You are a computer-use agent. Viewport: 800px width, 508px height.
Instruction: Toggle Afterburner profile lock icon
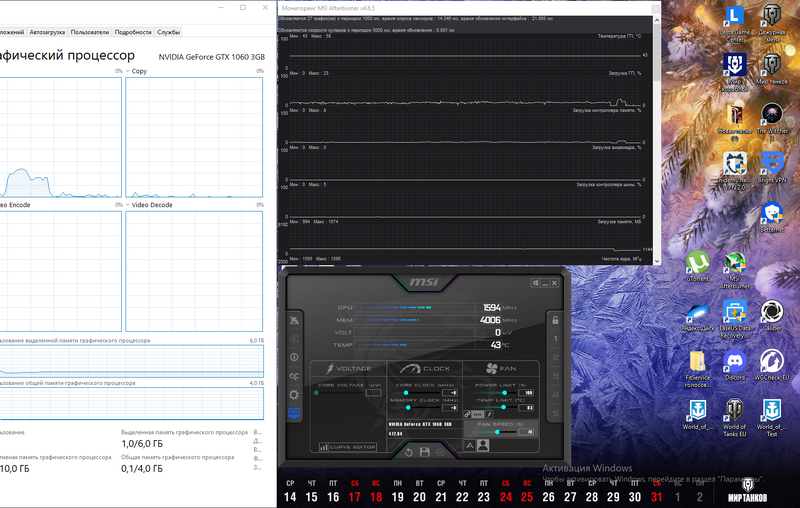[555, 320]
